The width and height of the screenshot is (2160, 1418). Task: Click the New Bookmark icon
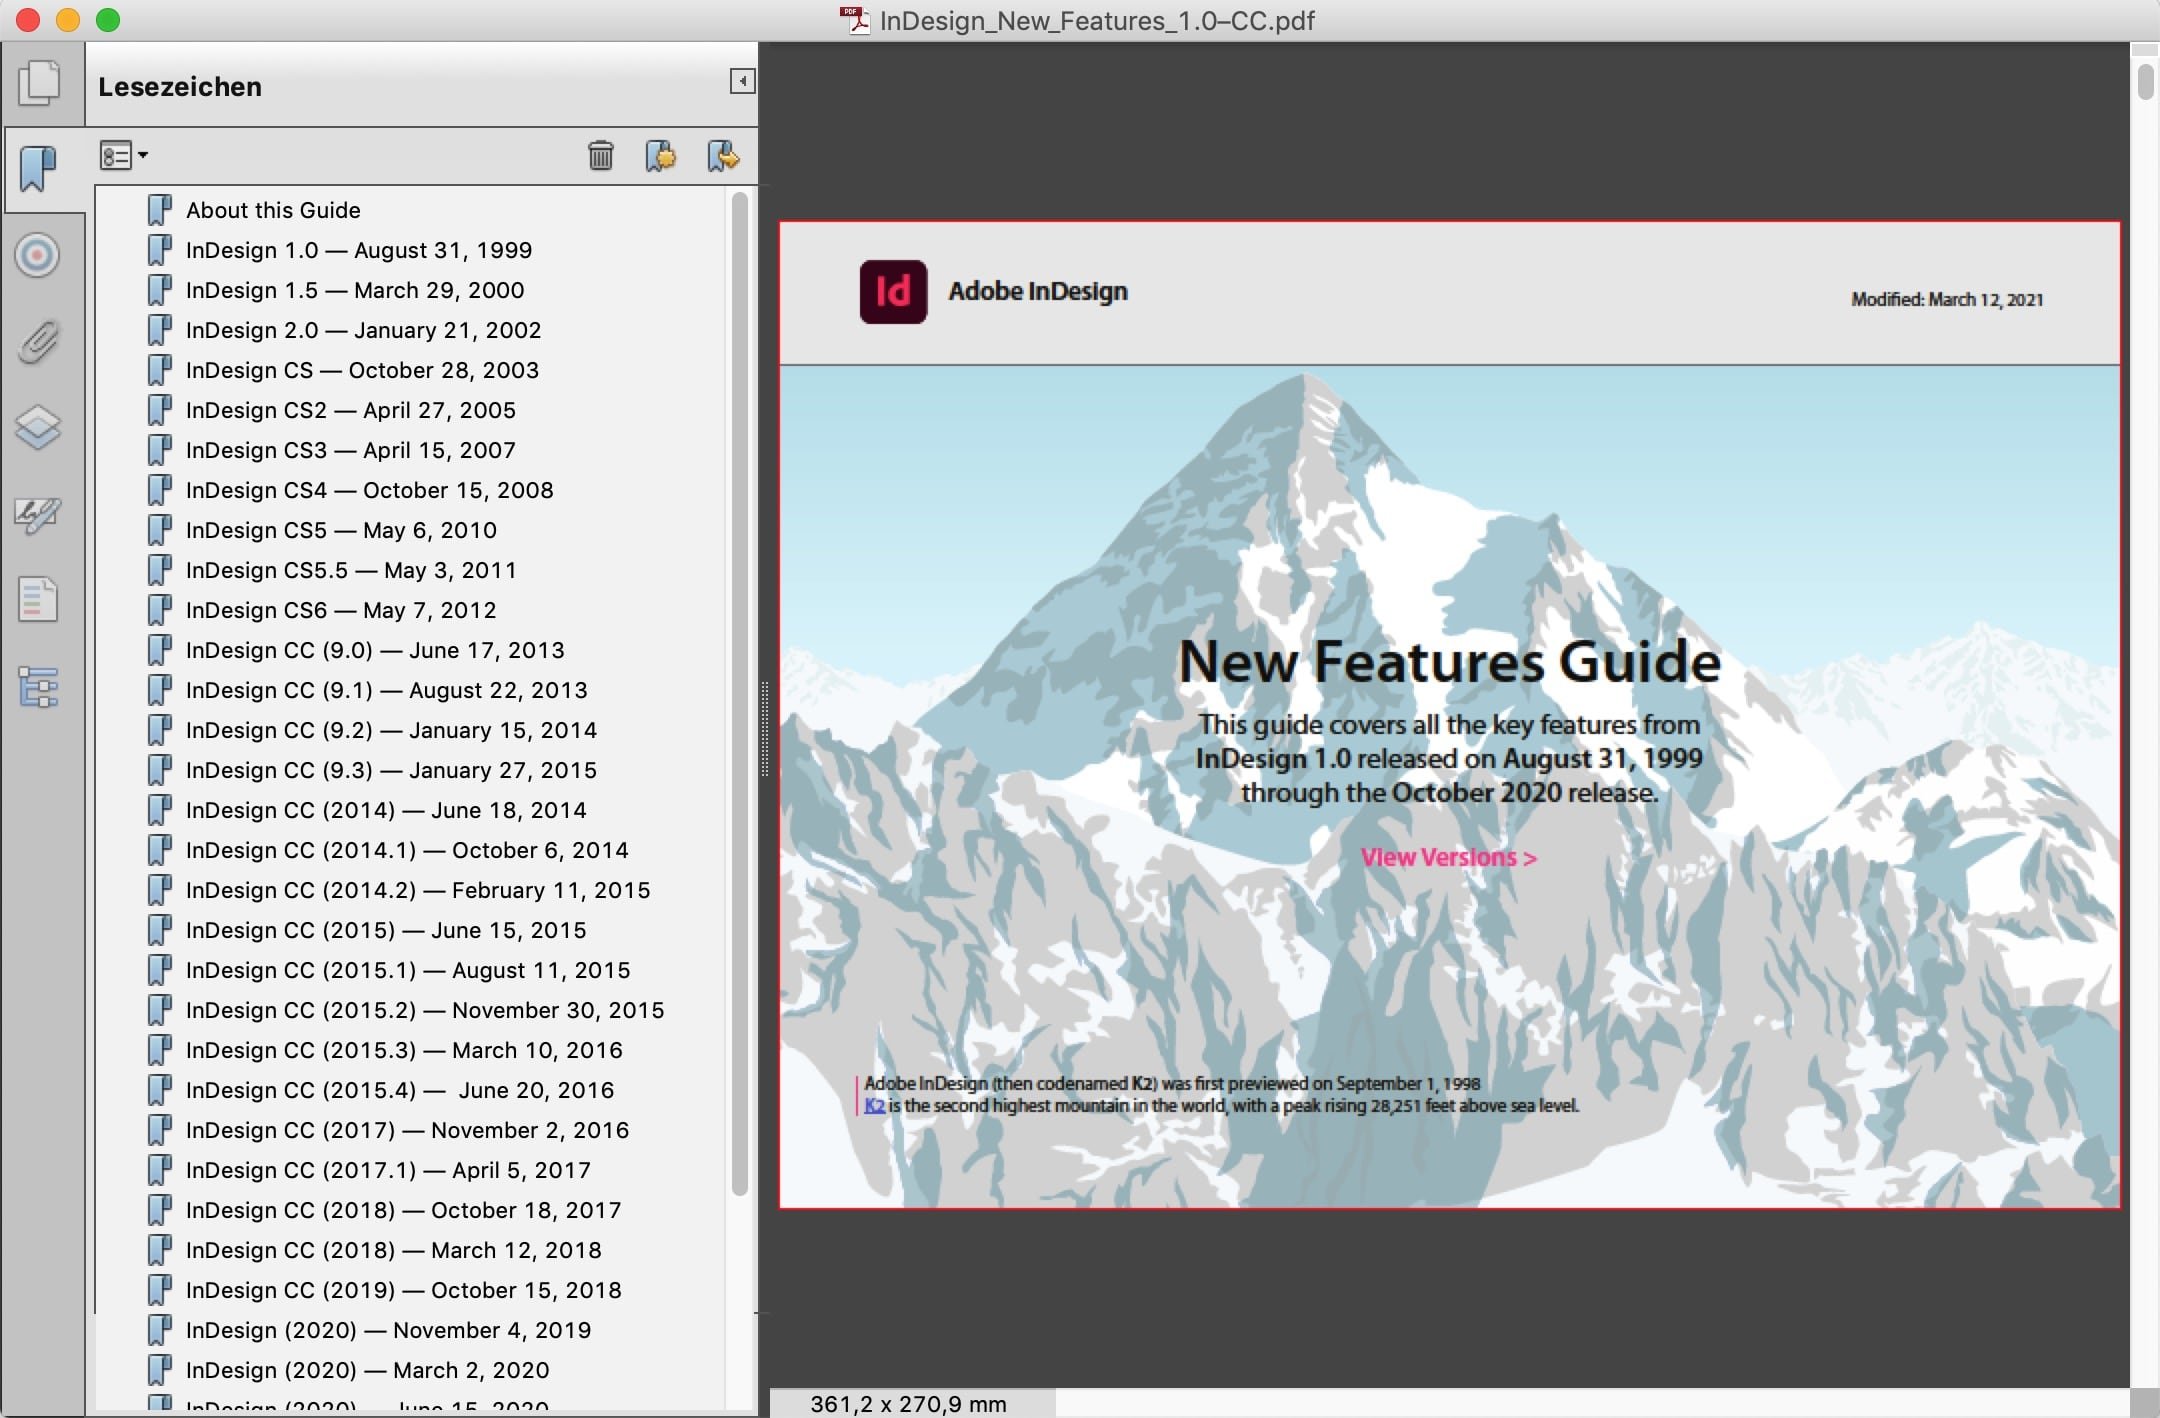(x=660, y=155)
